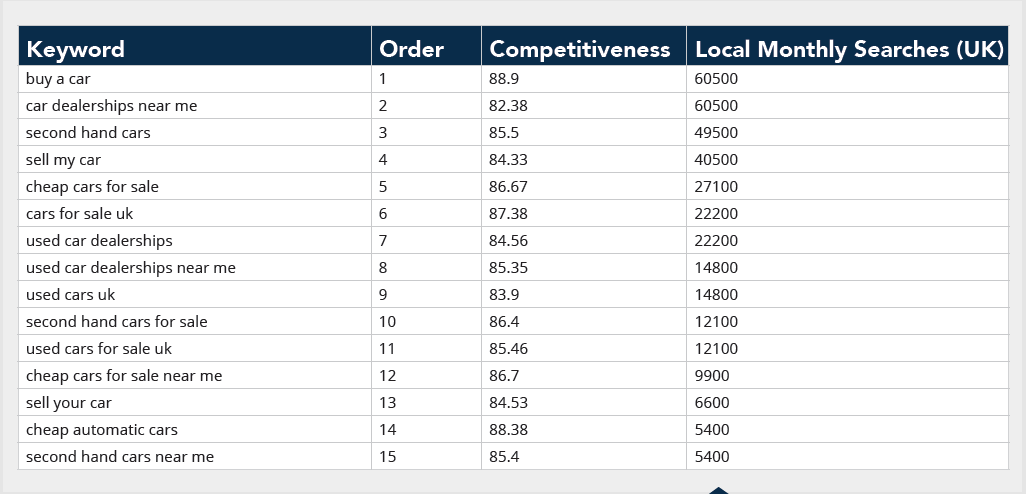This screenshot has width=1026, height=494.
Task: Click the order number 10 cell
Action: tap(427, 322)
